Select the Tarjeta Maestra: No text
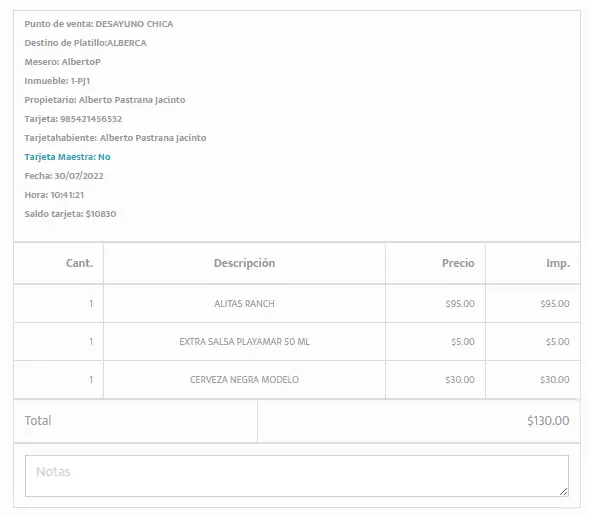590x516 pixels. (67, 157)
